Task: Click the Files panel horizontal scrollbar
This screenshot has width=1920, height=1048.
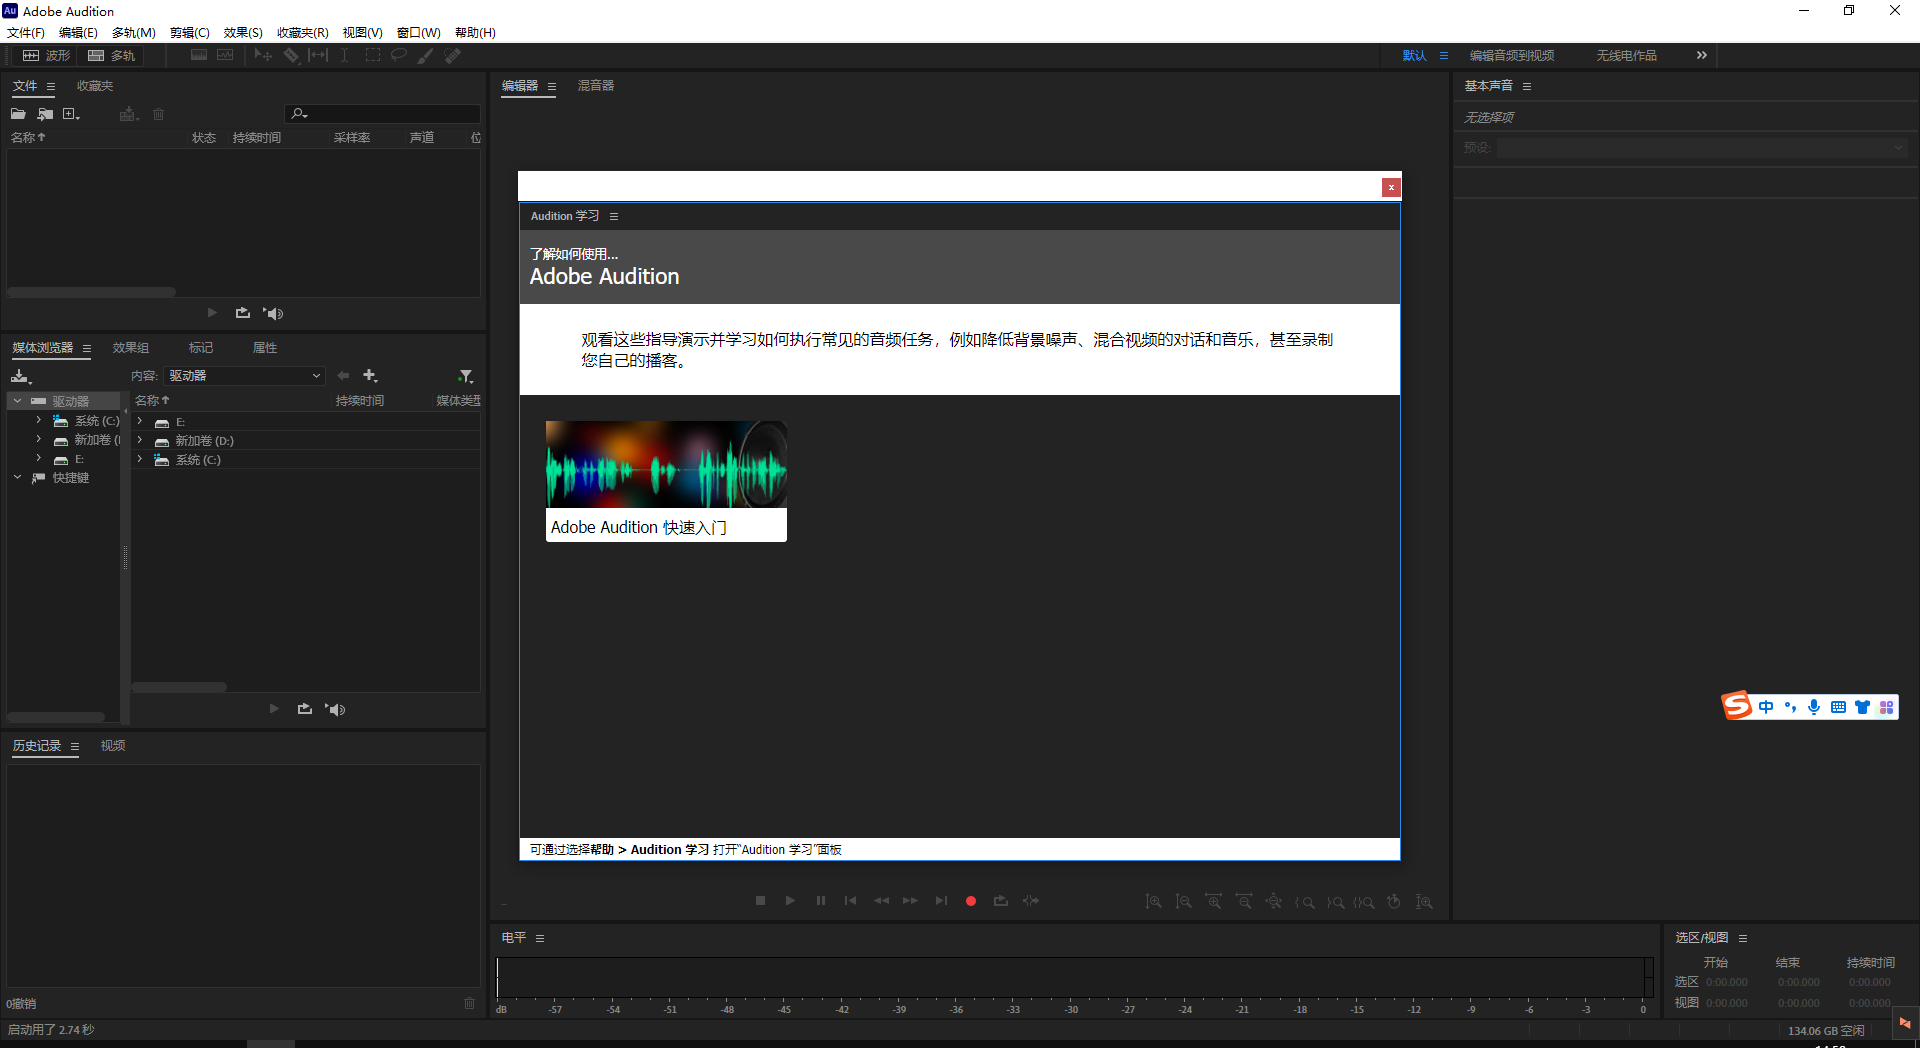Action: [91, 292]
